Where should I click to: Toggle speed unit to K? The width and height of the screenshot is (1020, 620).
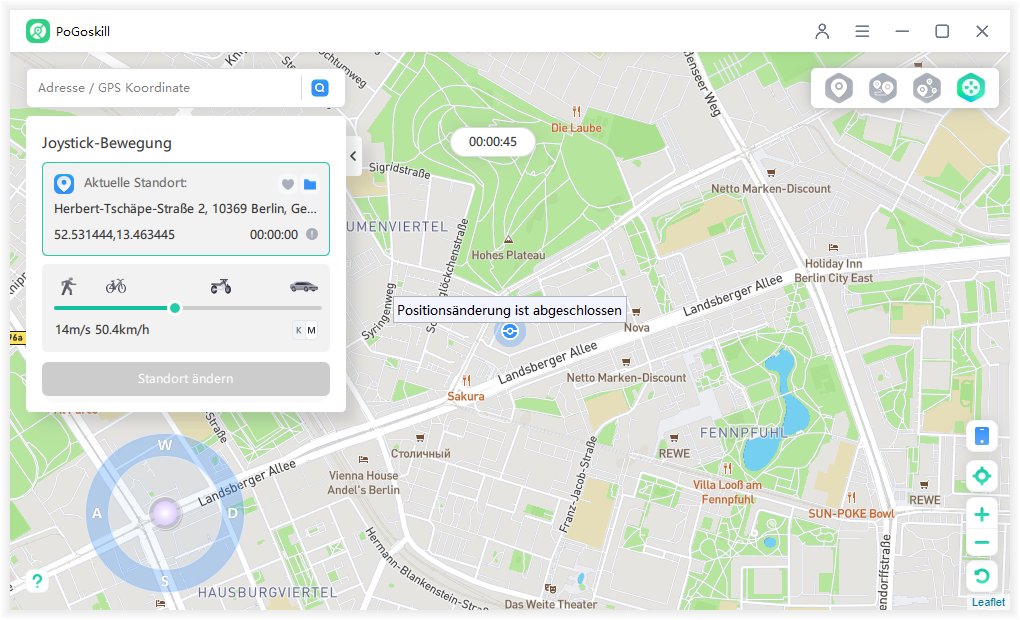click(298, 330)
